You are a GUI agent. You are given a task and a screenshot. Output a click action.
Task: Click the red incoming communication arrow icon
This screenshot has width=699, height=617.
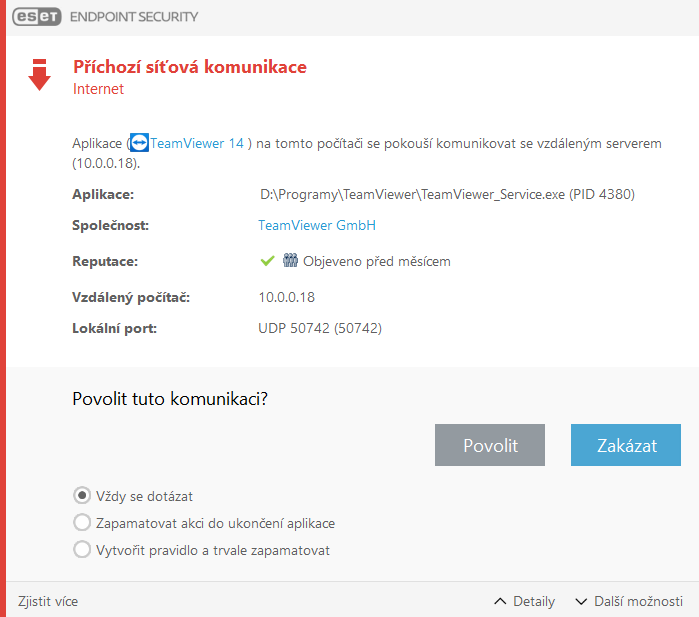click(39, 75)
